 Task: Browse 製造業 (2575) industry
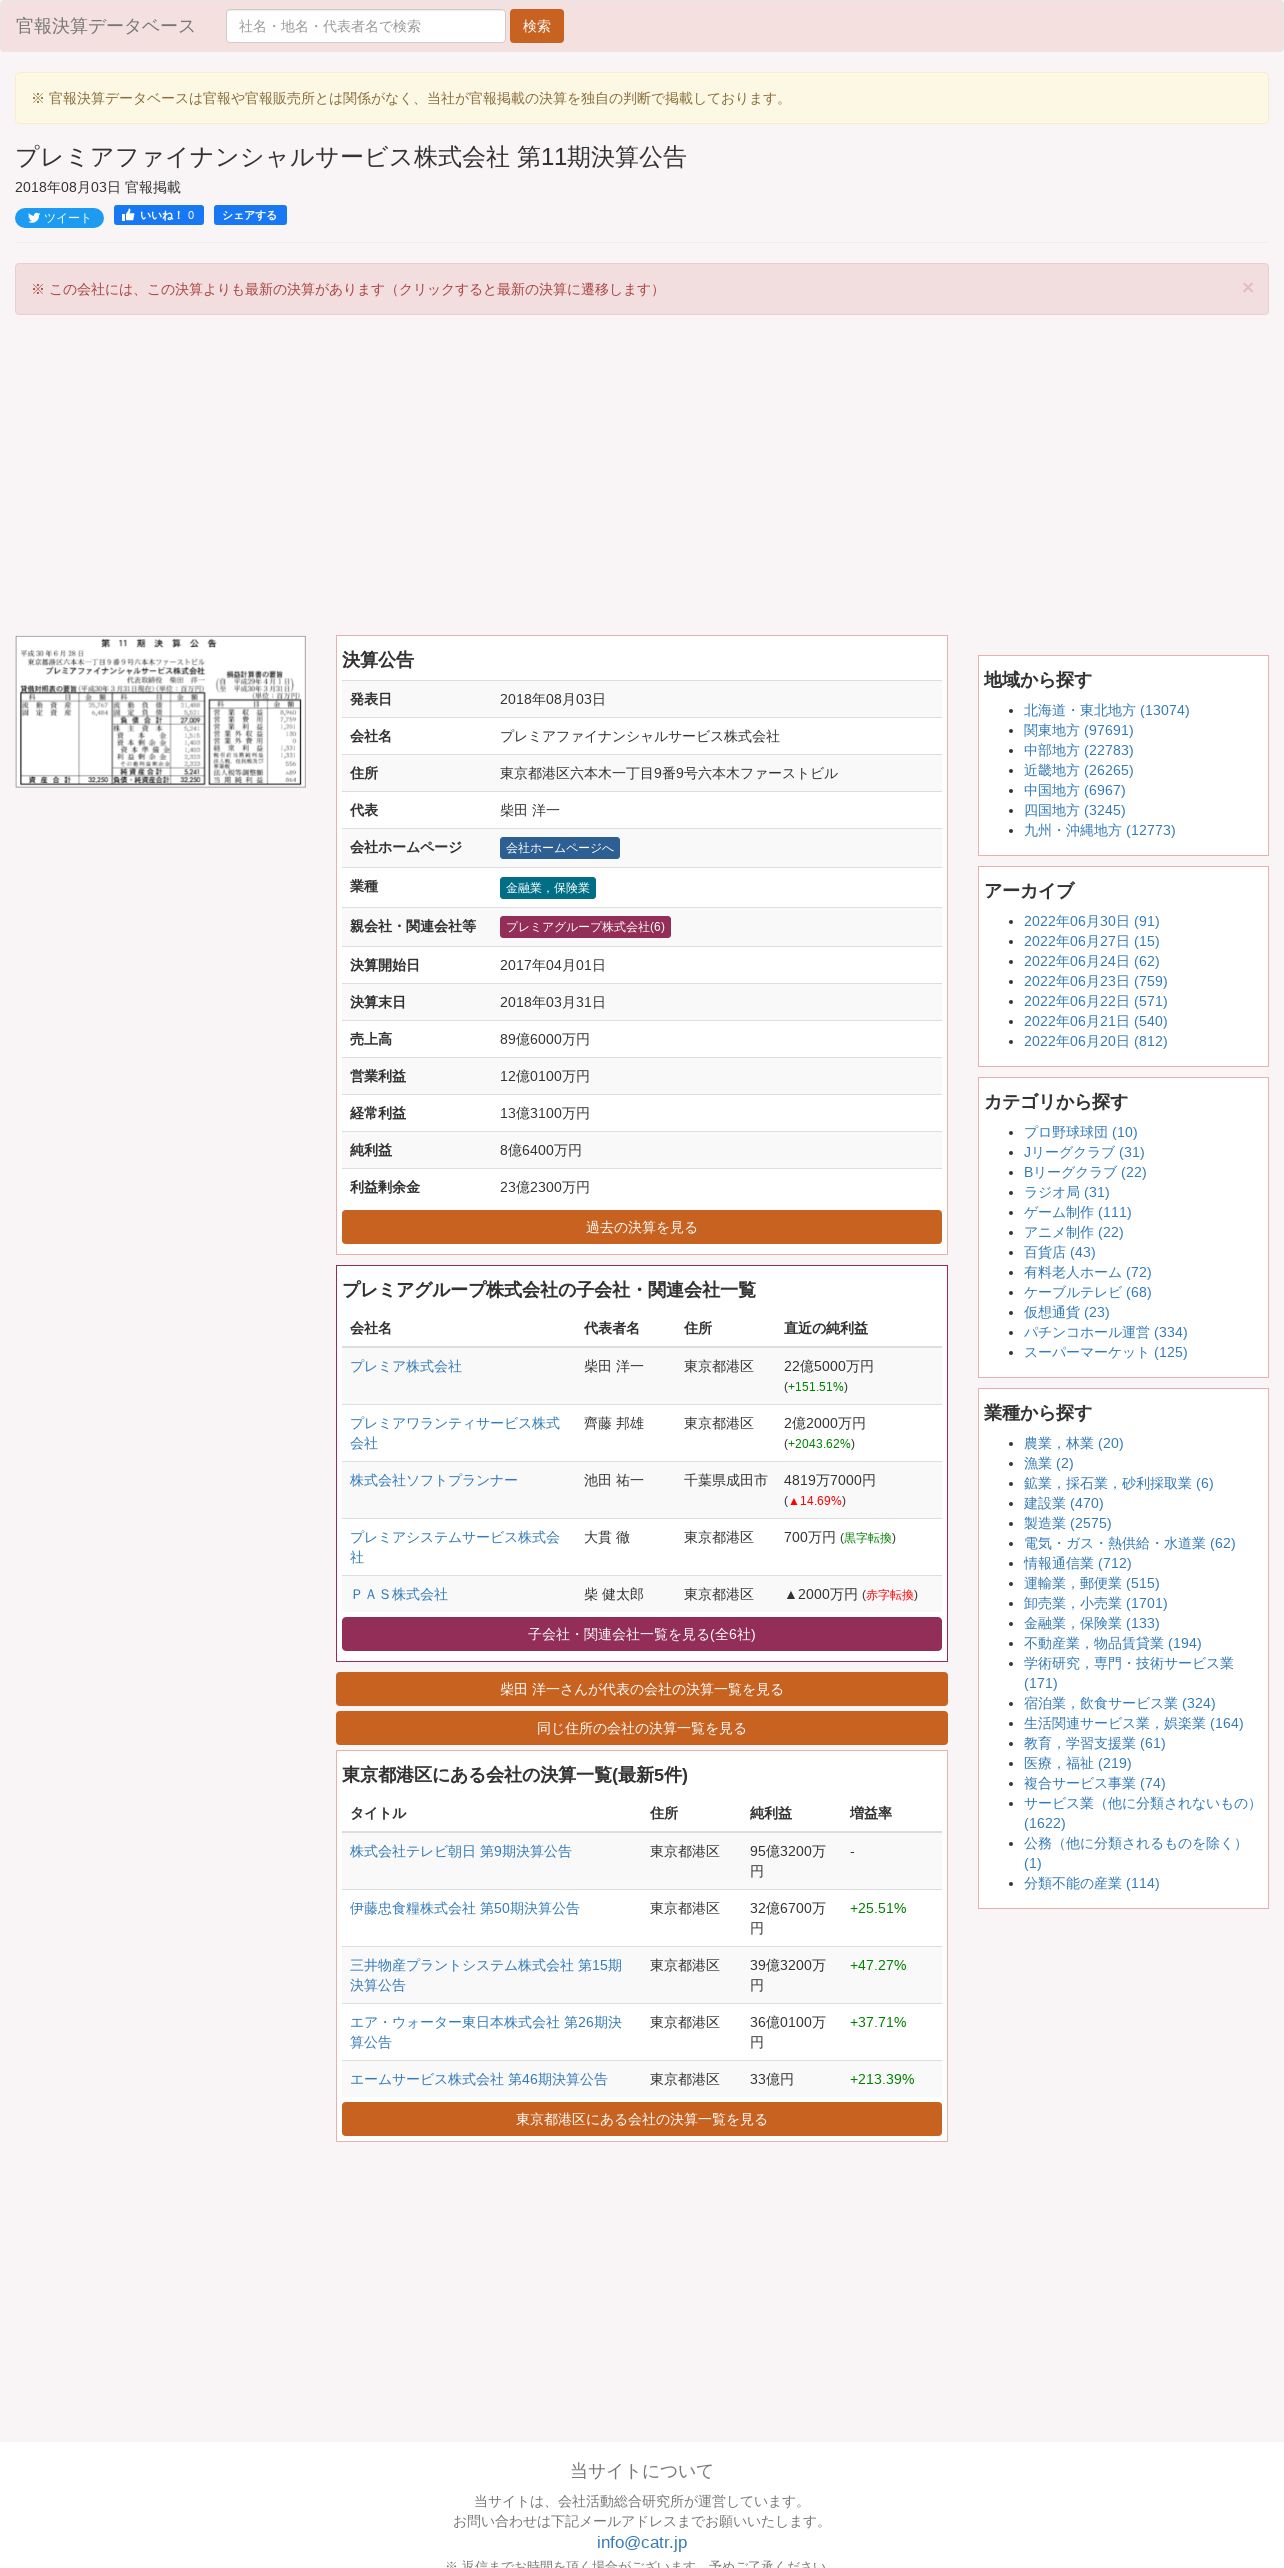1068,1523
